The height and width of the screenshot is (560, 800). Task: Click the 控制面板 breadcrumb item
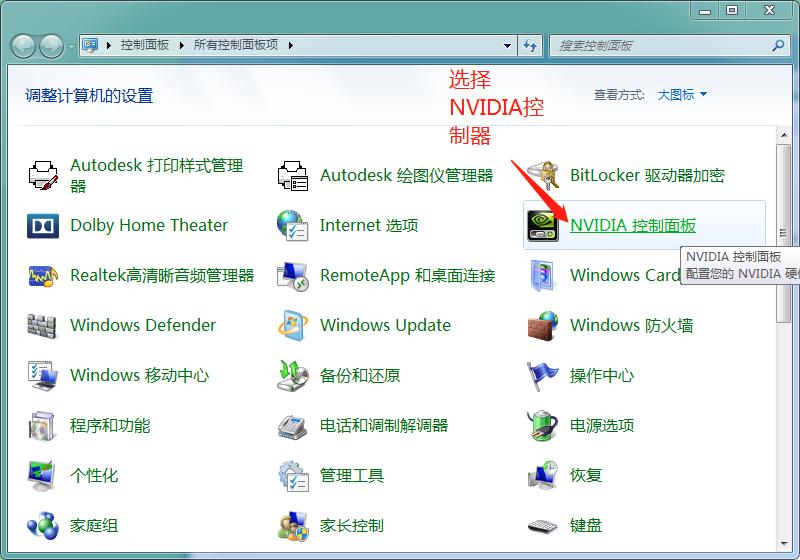(145, 45)
